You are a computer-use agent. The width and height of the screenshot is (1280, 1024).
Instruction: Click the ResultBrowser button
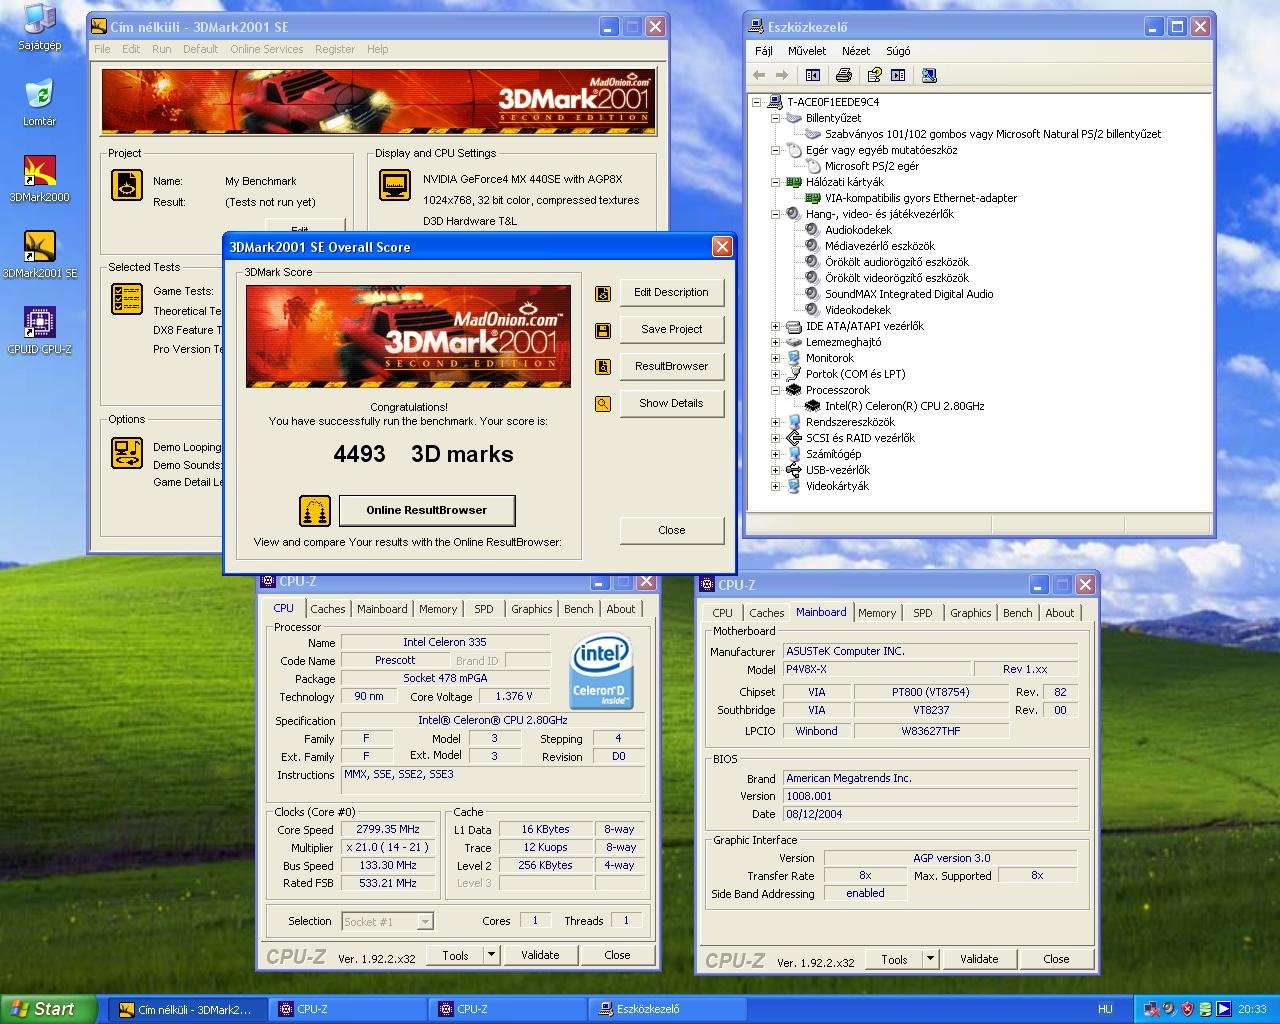pyautogui.click(x=671, y=367)
